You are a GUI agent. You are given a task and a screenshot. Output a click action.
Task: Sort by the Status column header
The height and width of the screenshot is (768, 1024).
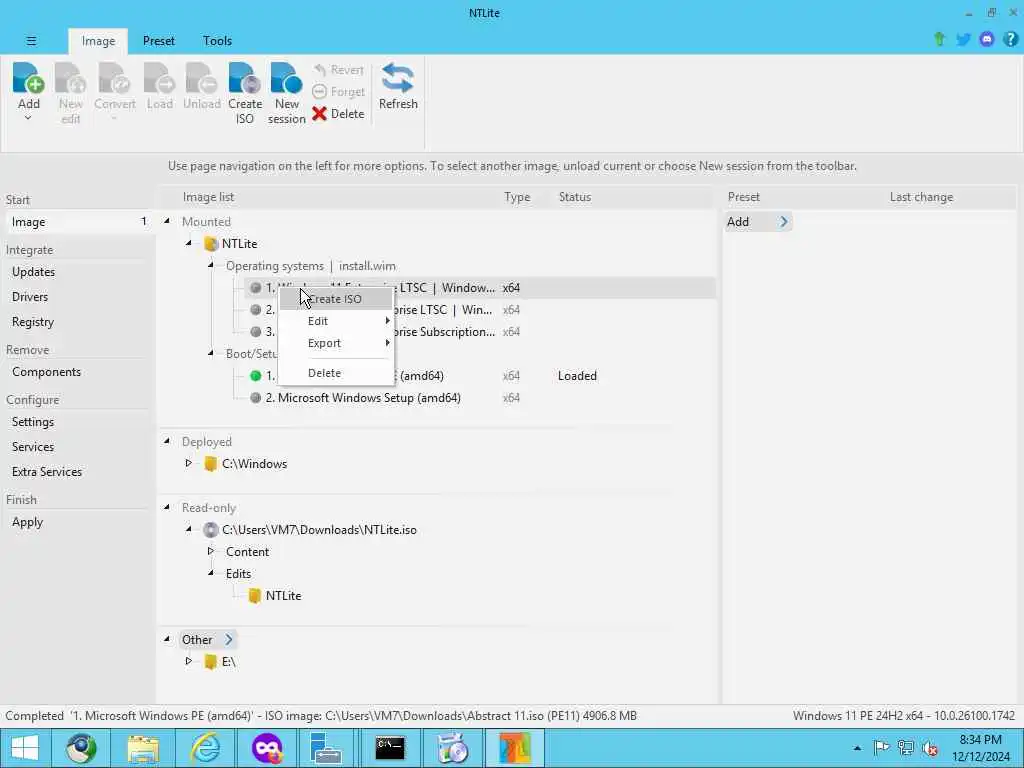pos(575,197)
